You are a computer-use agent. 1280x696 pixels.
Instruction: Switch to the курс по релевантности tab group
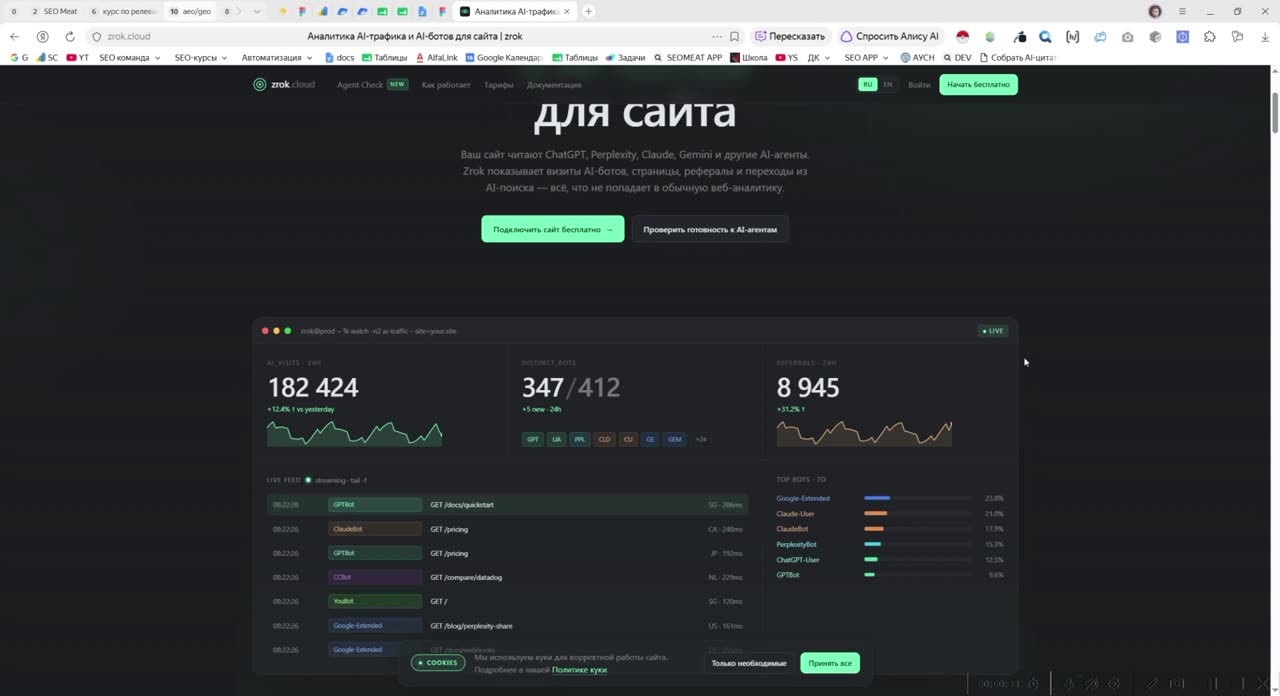[124, 11]
